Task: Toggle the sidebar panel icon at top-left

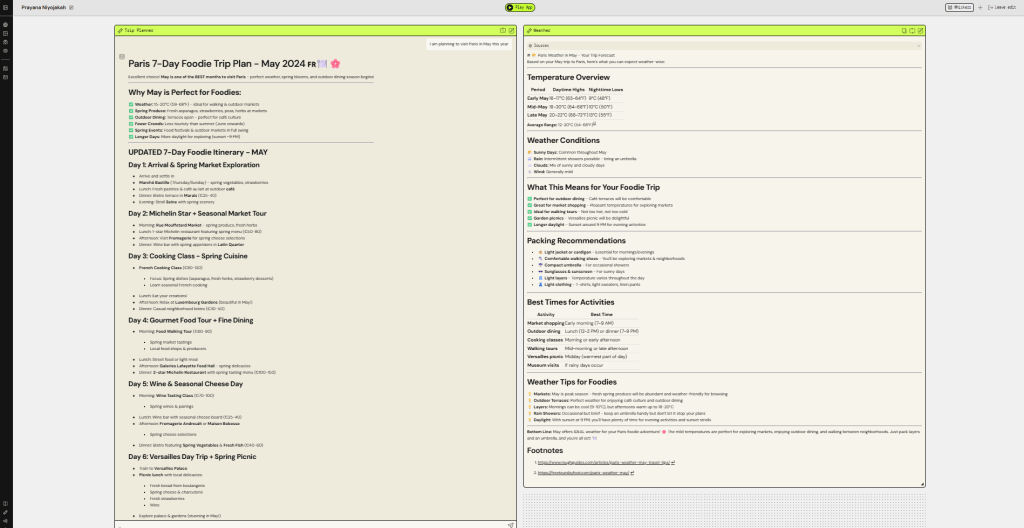Action: point(6,7)
